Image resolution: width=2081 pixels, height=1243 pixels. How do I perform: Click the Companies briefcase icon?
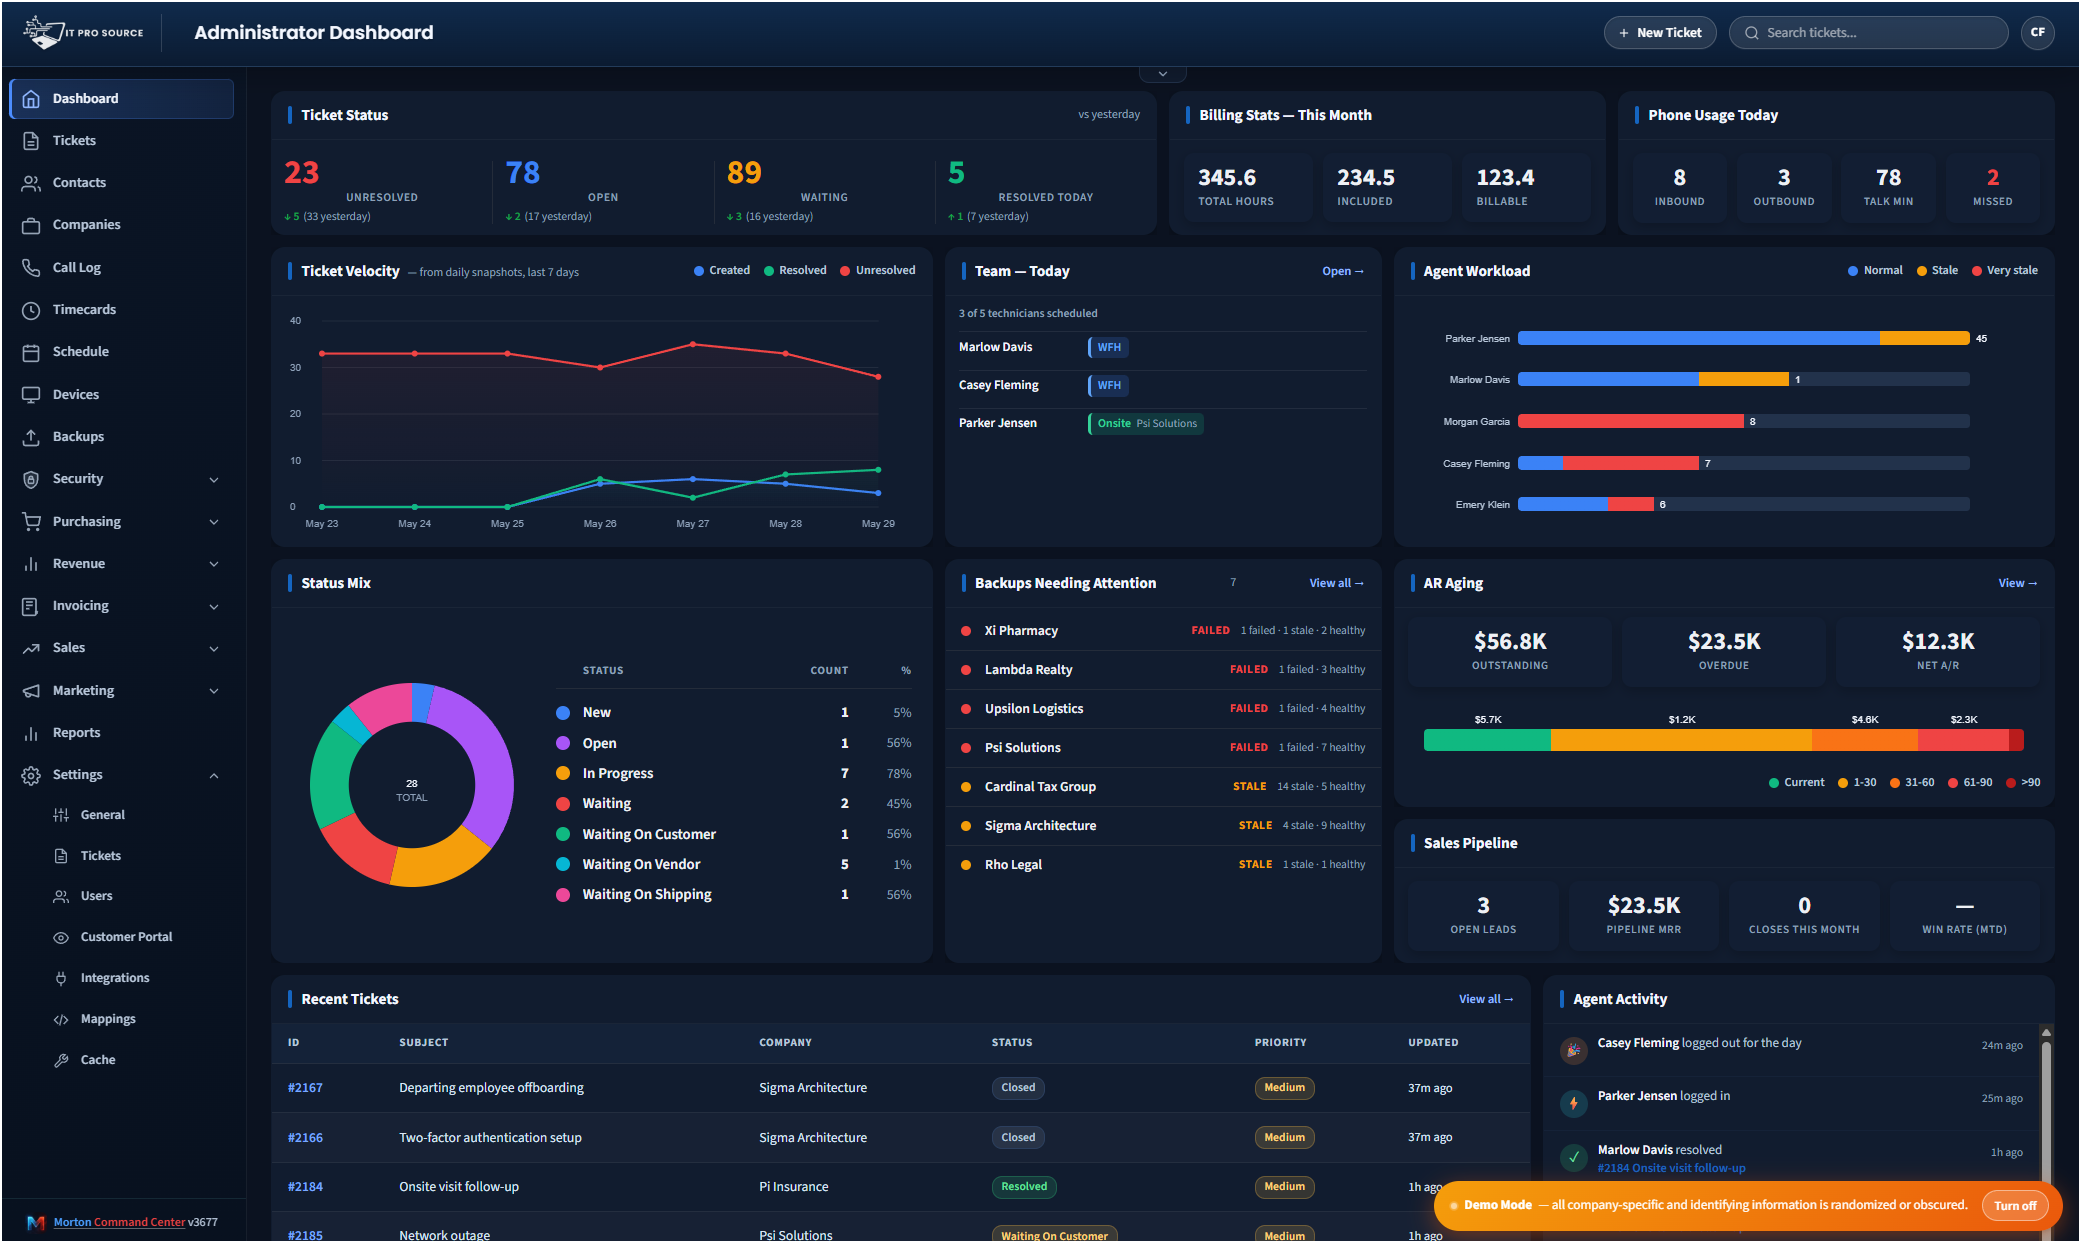point(31,225)
